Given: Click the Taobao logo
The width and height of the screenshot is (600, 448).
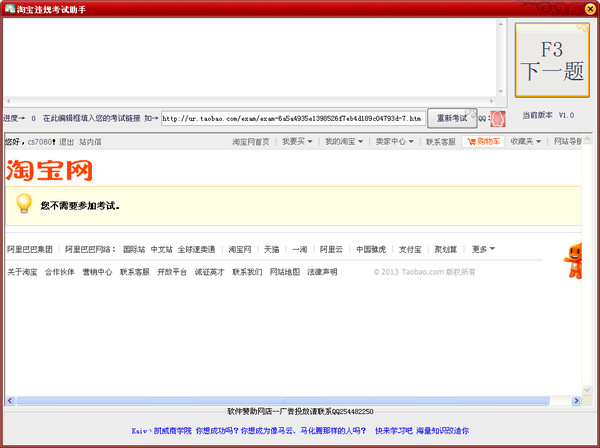Looking at the screenshot, I should 49,170.
